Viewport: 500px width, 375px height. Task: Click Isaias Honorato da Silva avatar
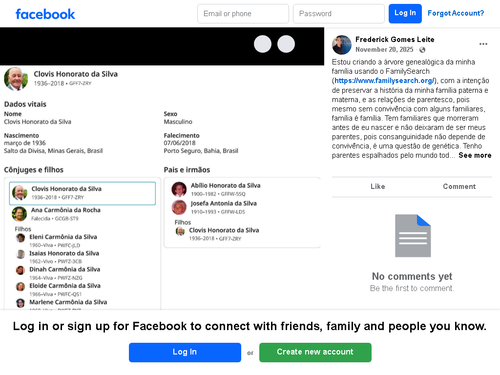21,254
